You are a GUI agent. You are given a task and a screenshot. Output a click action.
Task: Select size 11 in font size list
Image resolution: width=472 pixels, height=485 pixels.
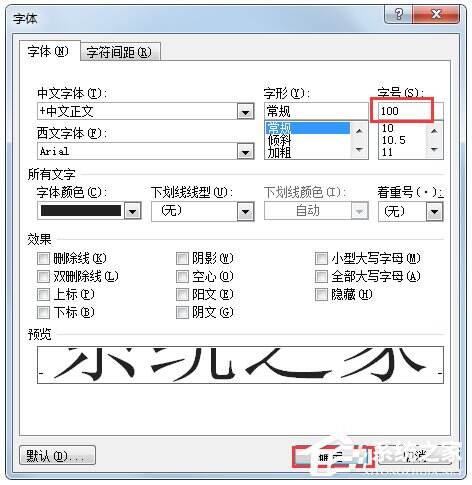[x=402, y=153]
